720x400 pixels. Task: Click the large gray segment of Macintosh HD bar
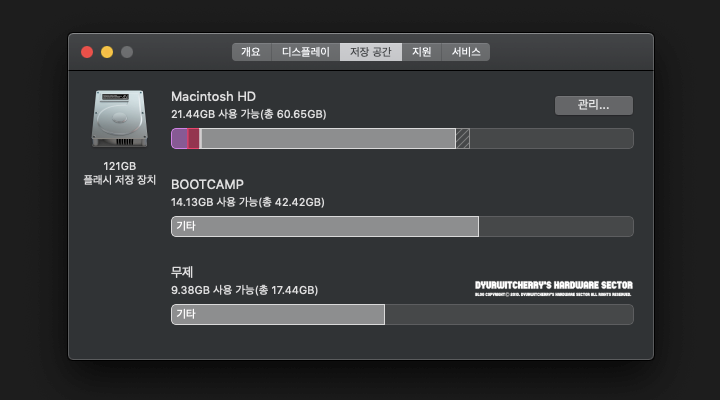(328, 139)
